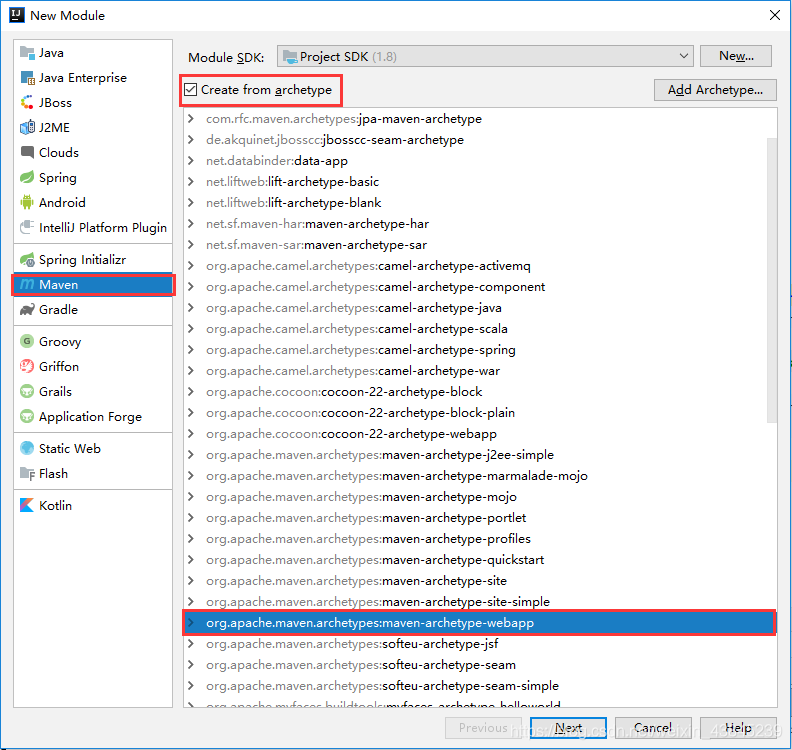Close the New Module dialog
The width and height of the screenshot is (792, 750).
[x=775, y=15]
